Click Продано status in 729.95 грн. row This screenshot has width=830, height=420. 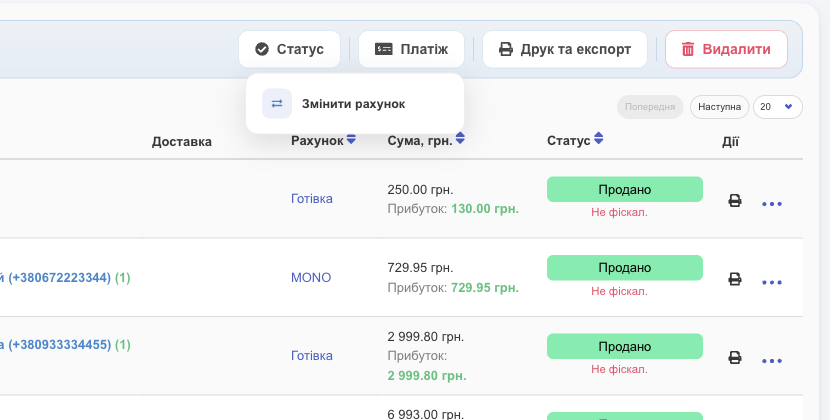[x=625, y=267]
